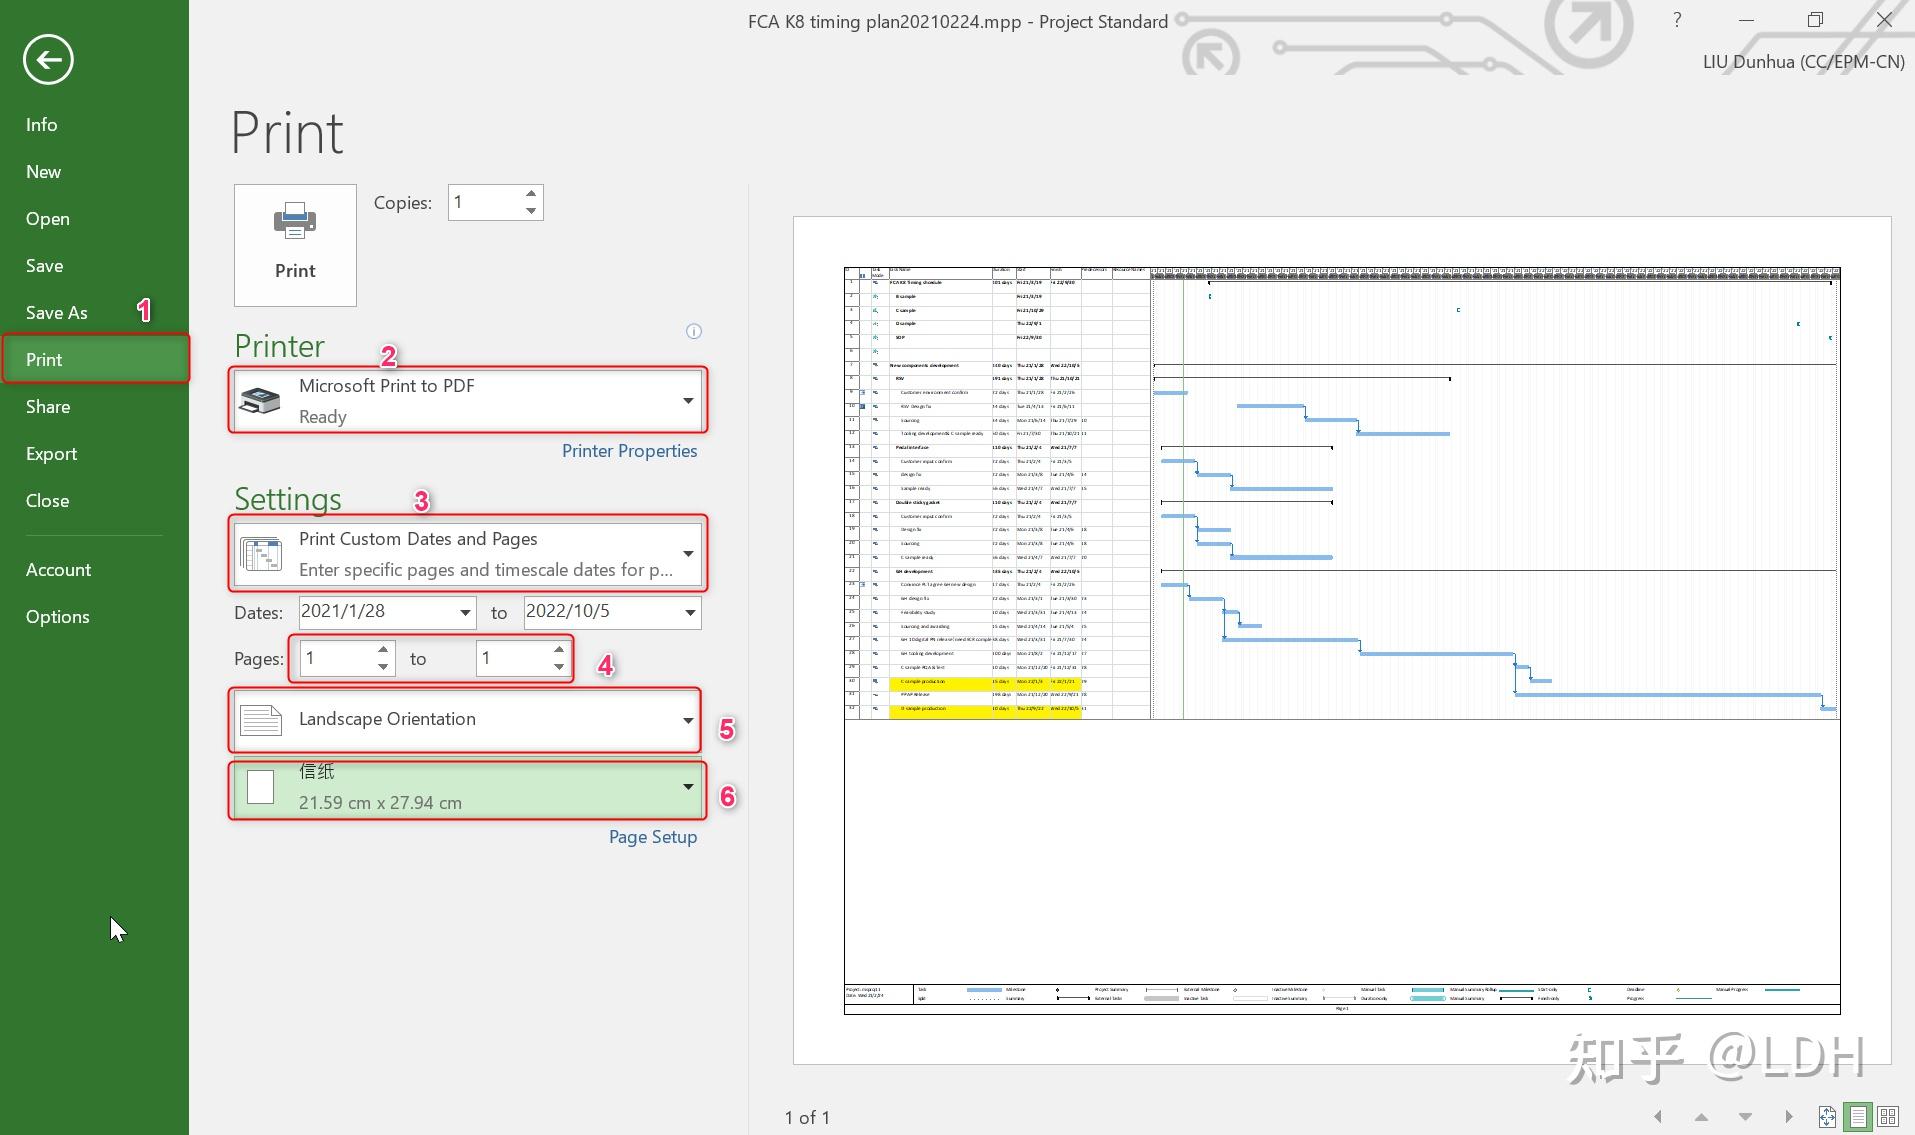Click user name LIU Dunhua (CC/EPM-CN)

[1803, 62]
